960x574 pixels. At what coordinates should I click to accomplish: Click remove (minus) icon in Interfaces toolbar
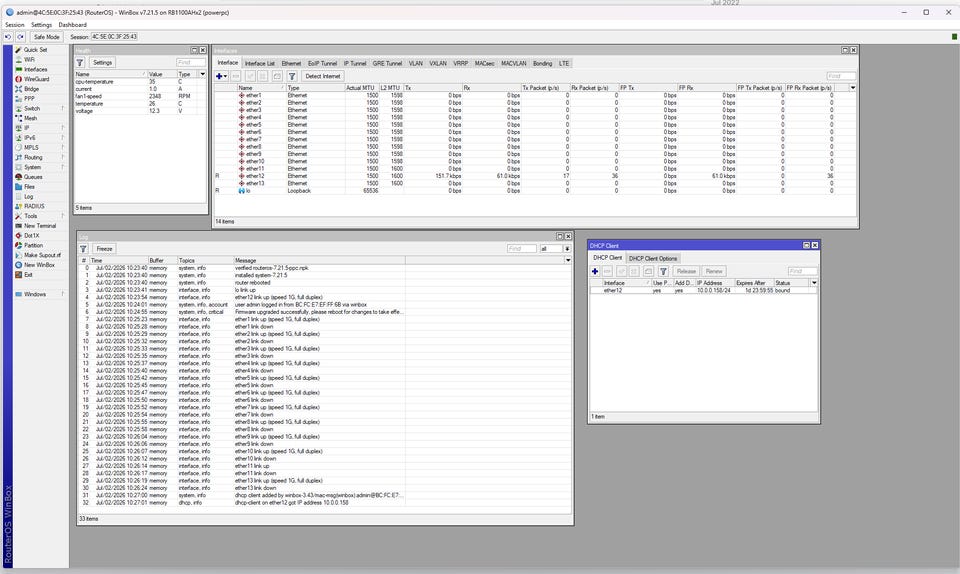tap(236, 76)
